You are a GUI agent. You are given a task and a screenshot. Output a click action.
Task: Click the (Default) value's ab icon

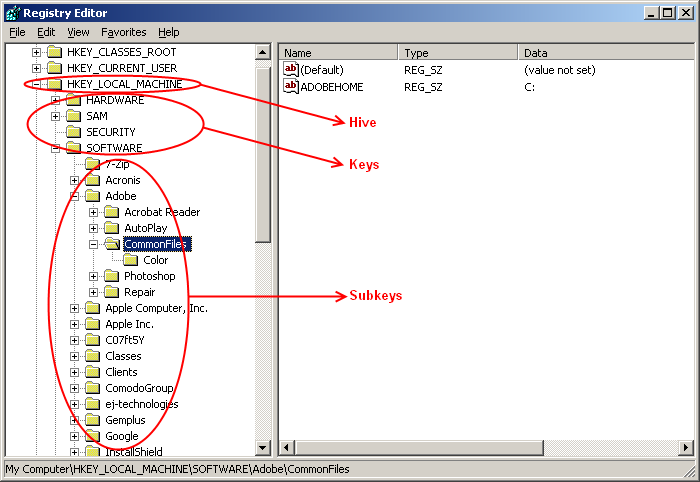pos(291,70)
